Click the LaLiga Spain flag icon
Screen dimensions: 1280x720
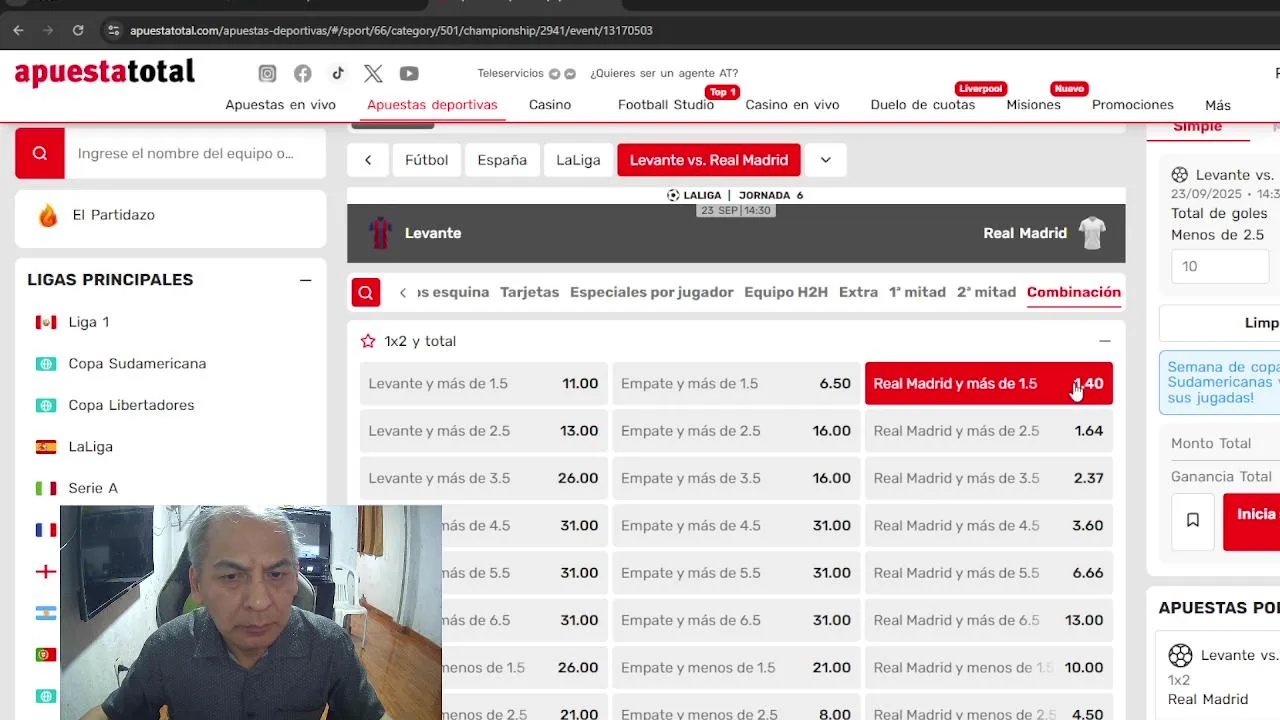(46, 447)
